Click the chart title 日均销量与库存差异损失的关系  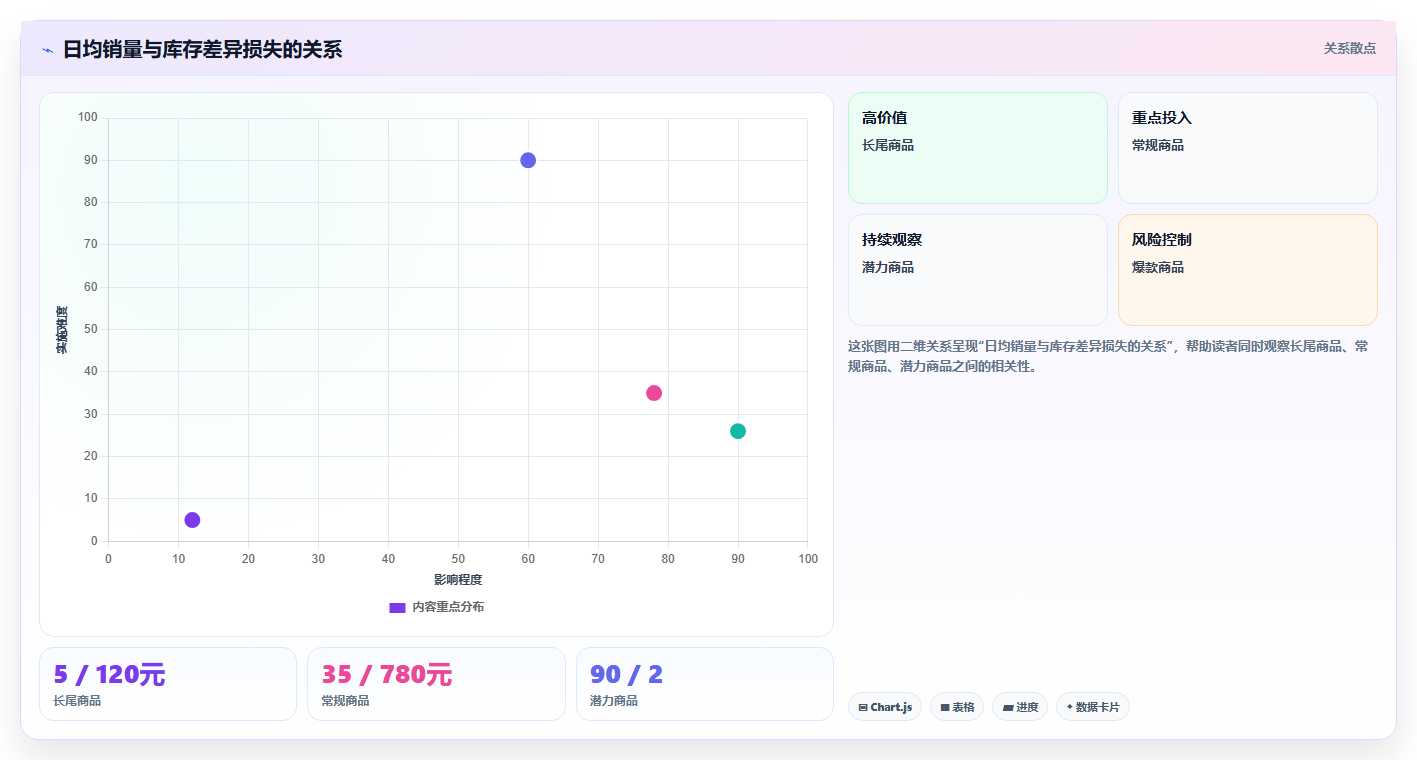point(203,49)
